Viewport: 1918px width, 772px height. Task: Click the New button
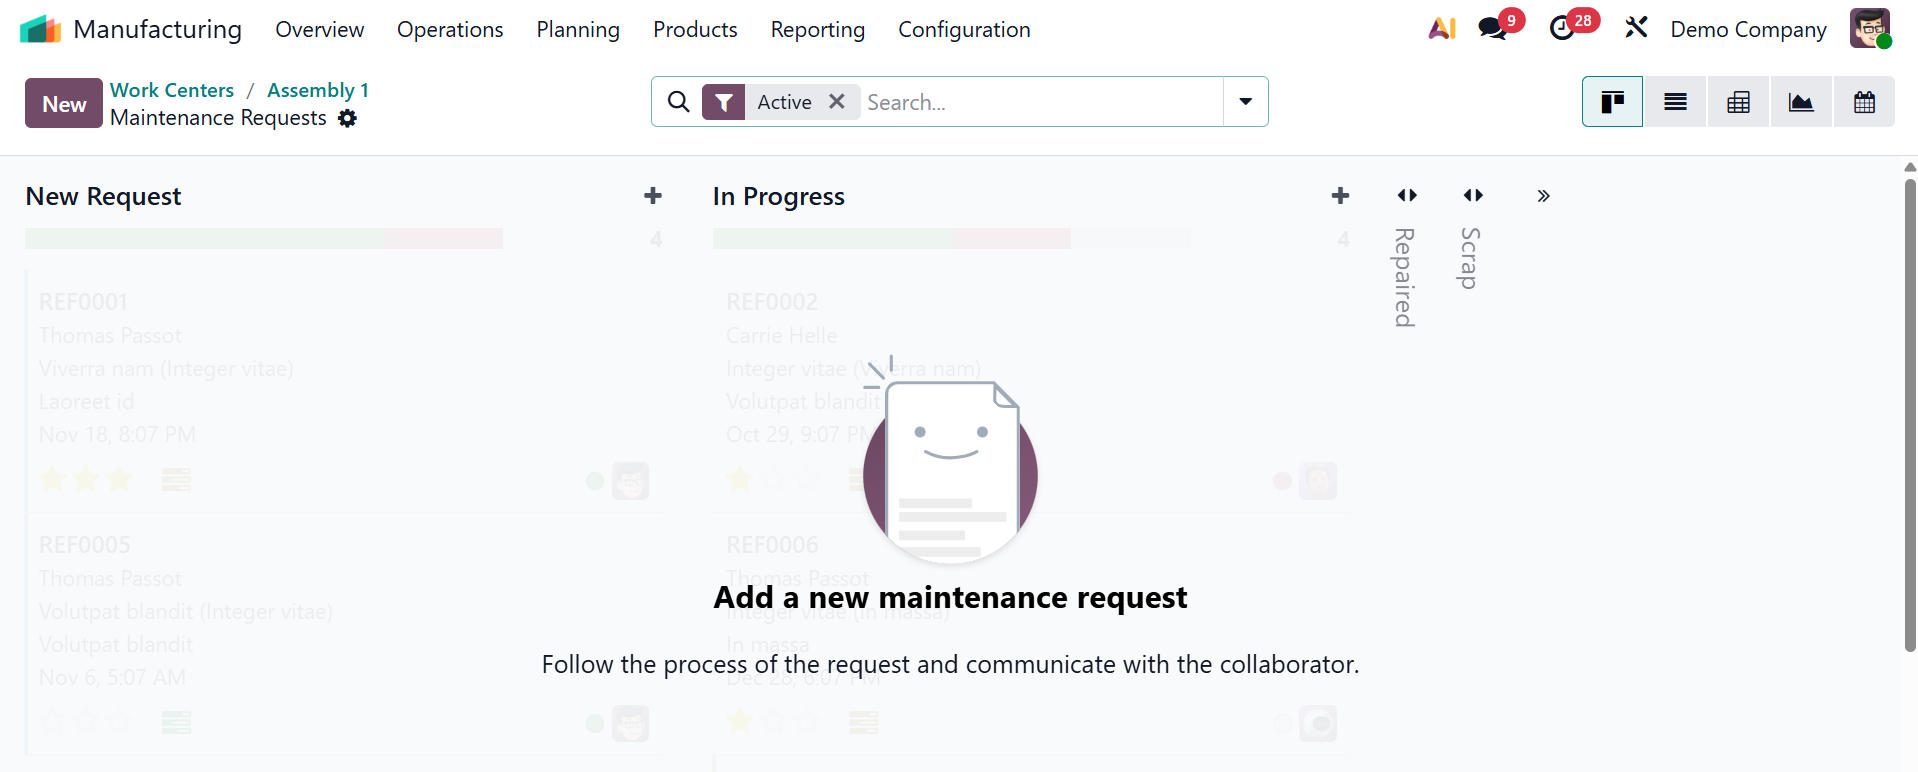(64, 104)
